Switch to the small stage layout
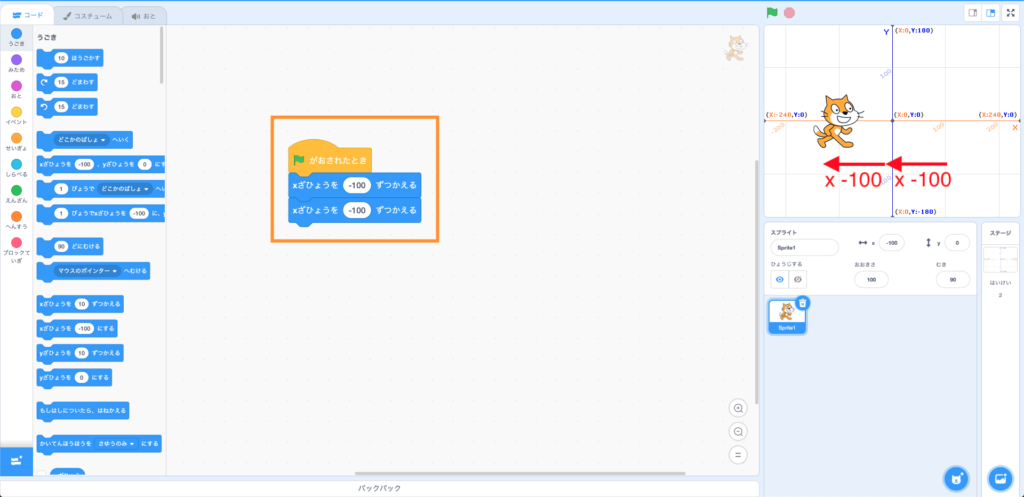 click(x=972, y=13)
